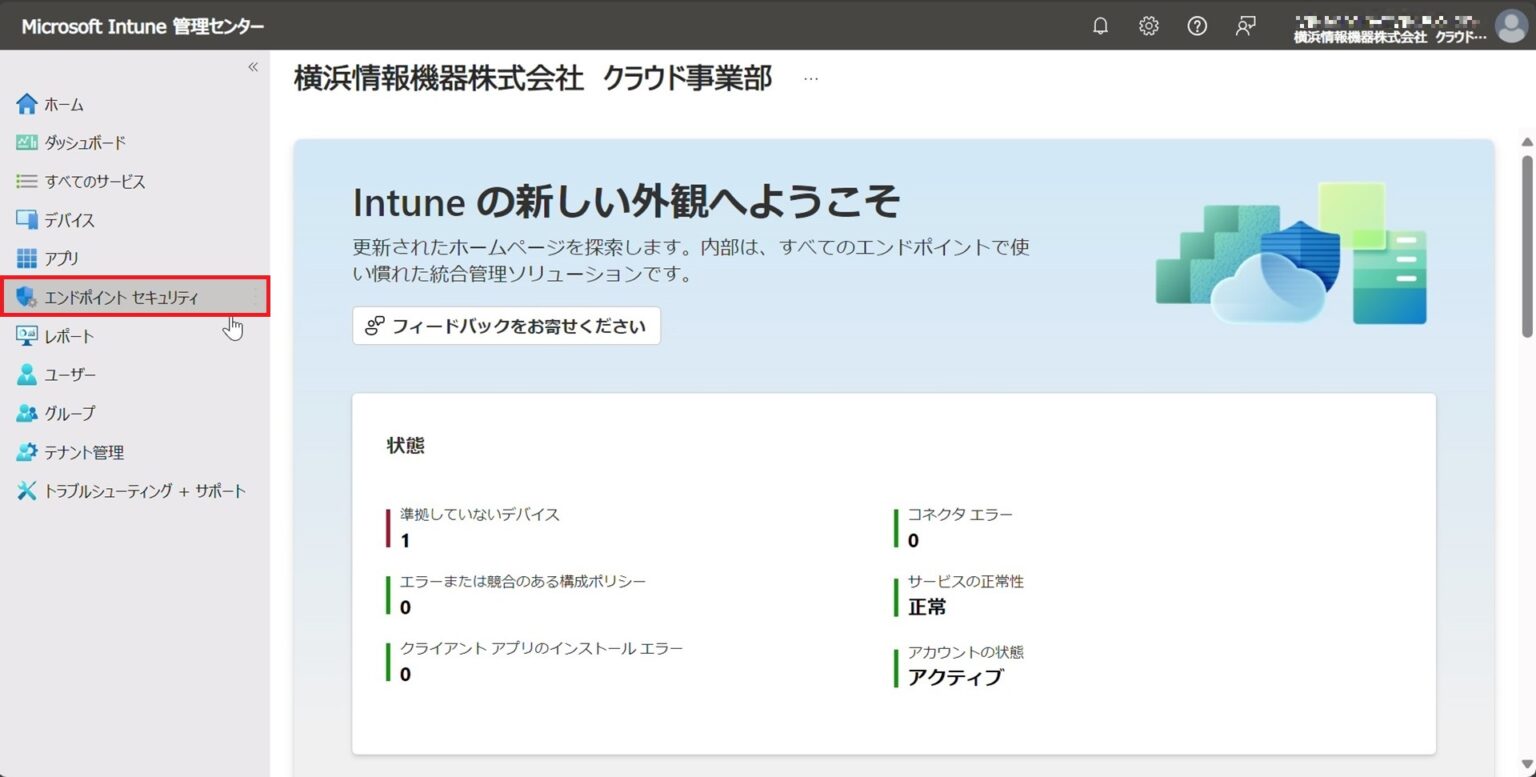Open the notifications bell
This screenshot has height=777, width=1536.
pyautogui.click(x=1100, y=26)
